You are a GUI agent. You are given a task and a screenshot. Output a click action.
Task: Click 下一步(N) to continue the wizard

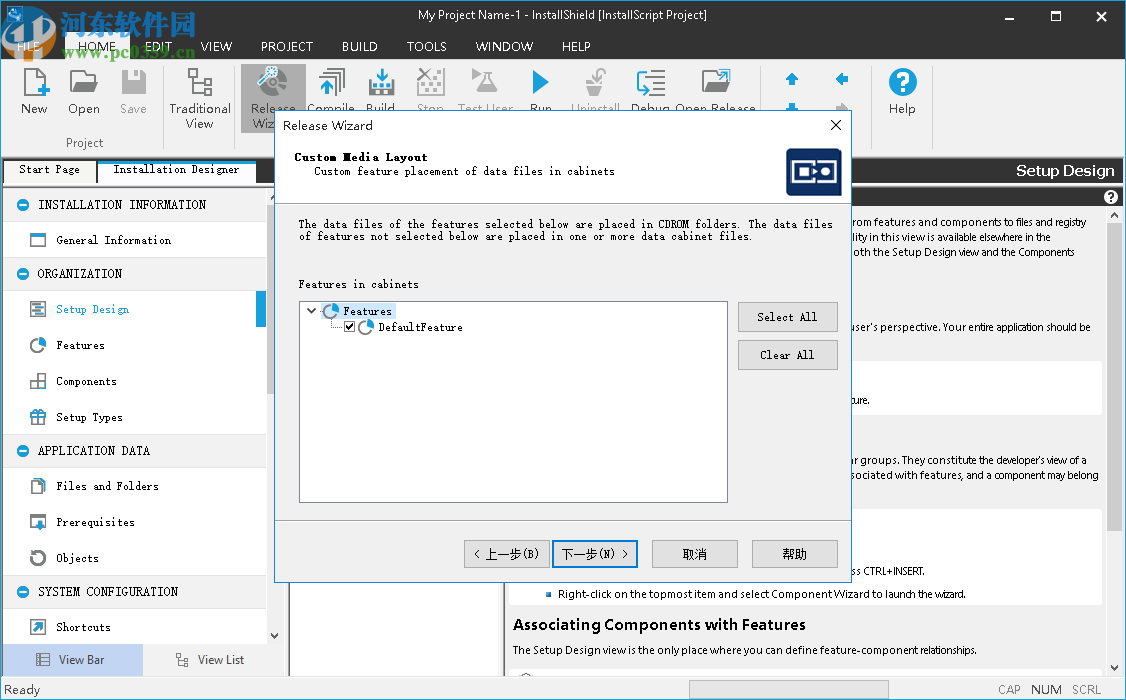595,553
